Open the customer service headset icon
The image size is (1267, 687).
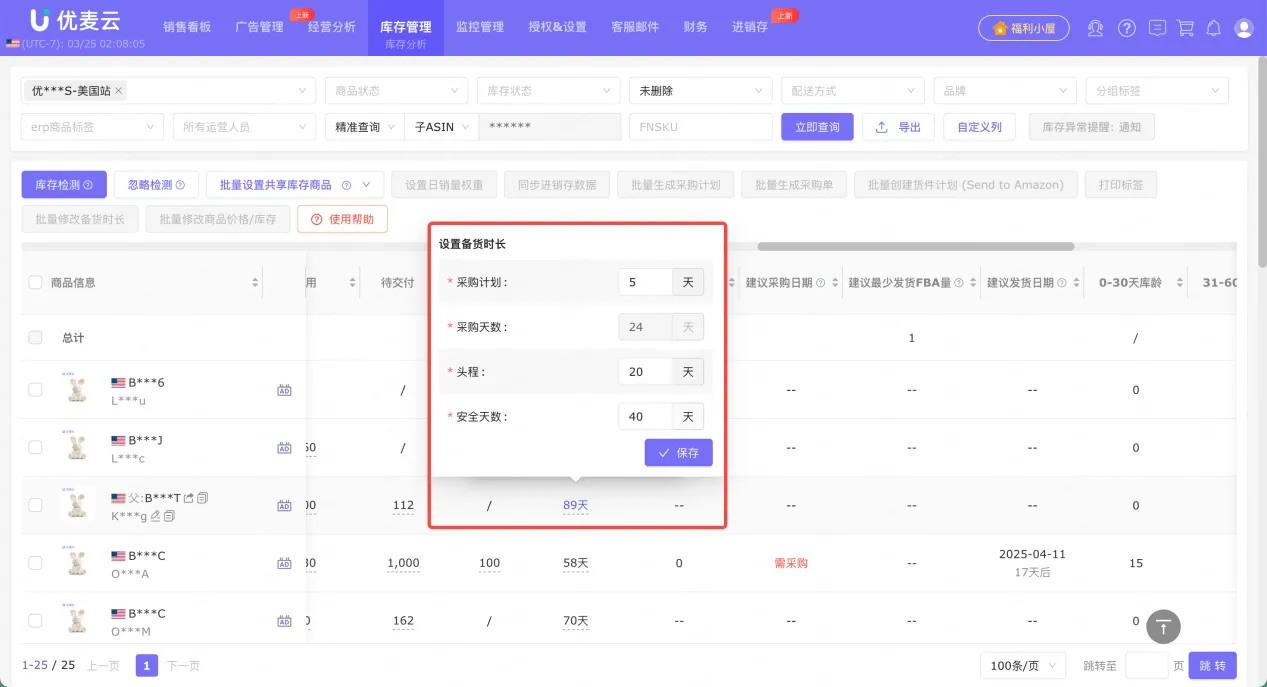[x=1097, y=28]
